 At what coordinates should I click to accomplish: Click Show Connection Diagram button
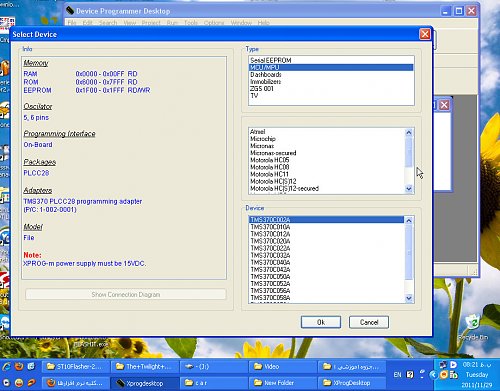pyautogui.click(x=126, y=294)
